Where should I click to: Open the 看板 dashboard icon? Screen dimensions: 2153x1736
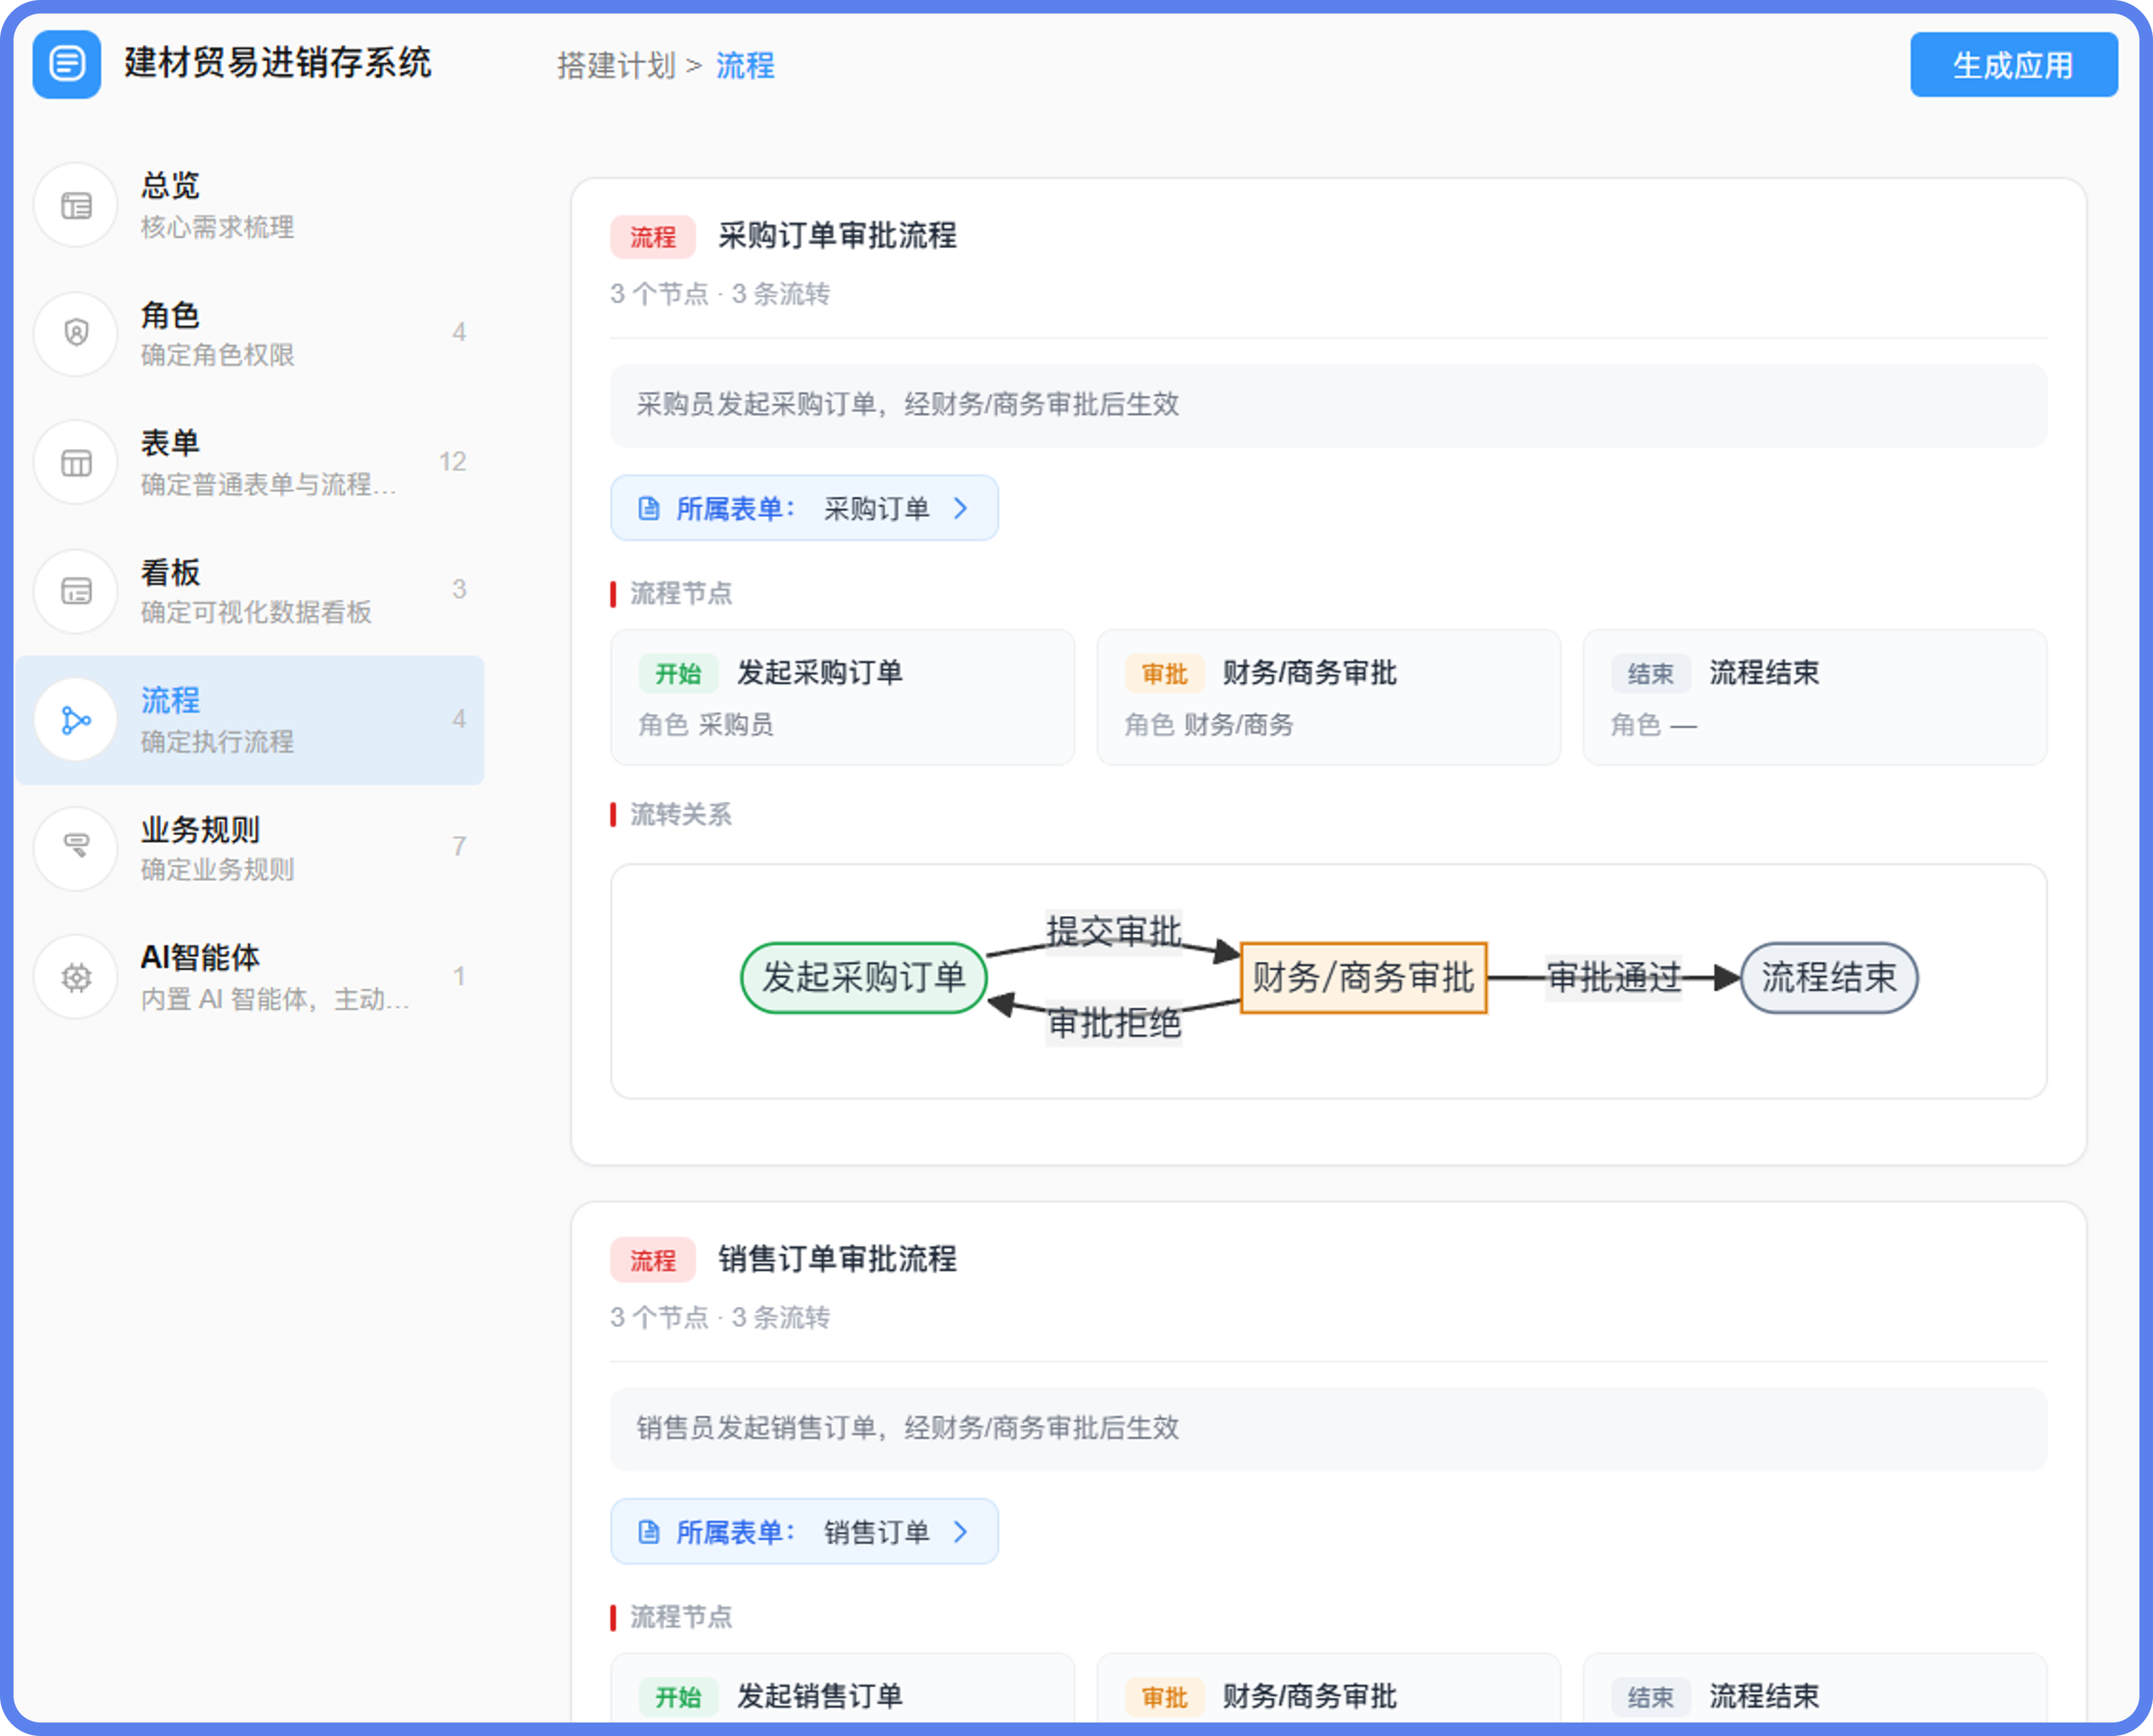pos(76,591)
